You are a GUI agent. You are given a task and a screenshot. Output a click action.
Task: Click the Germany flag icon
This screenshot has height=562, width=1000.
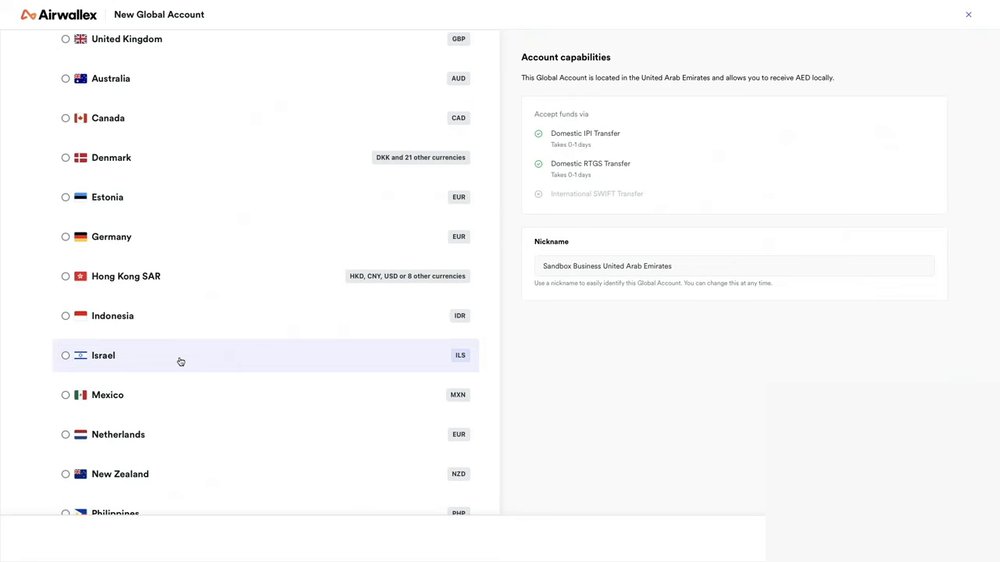[x=80, y=237]
